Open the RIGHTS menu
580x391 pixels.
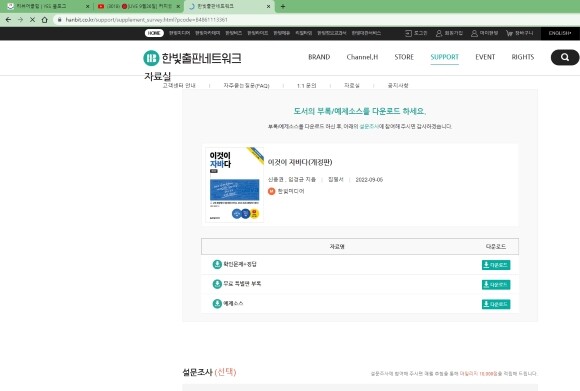(x=523, y=57)
